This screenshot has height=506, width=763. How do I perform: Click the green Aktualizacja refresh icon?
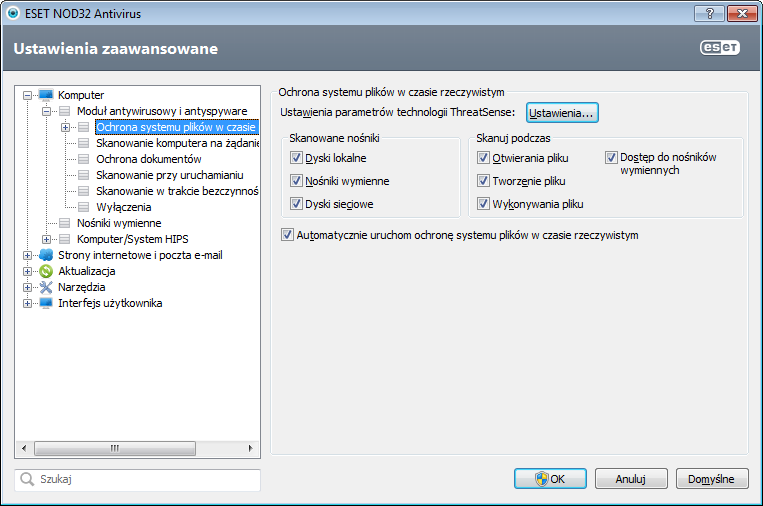coord(46,271)
